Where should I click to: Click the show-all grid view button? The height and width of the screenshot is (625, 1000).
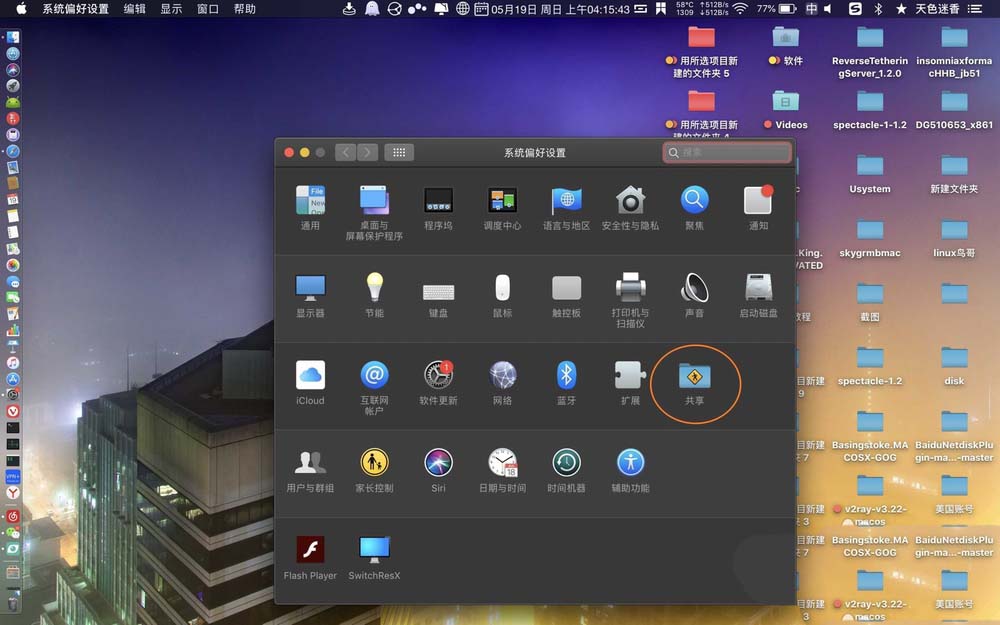398,152
